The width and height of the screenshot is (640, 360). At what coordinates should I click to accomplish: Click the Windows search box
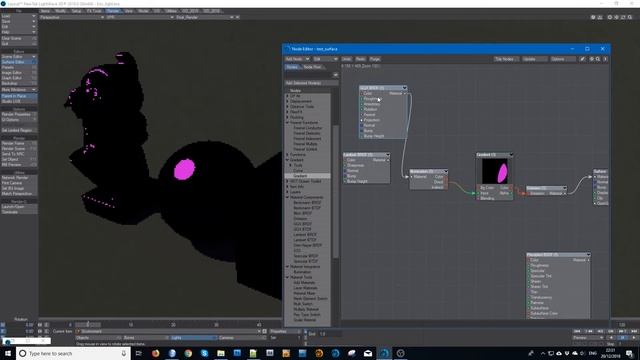point(73,353)
